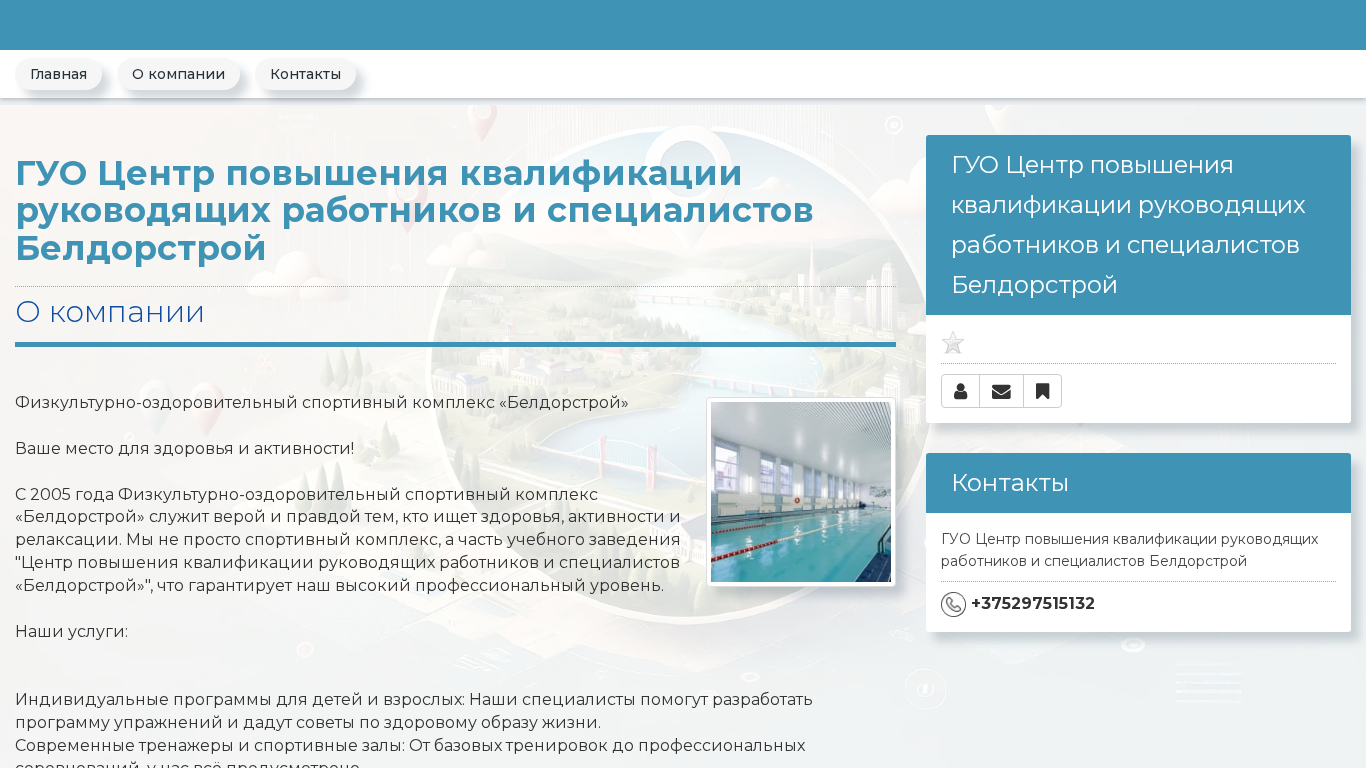Image resolution: width=1366 pixels, height=768 pixels.
Task: Click the 'Физкультурно-оздоровительный спортивный комплекс' first line
Action: point(322,402)
